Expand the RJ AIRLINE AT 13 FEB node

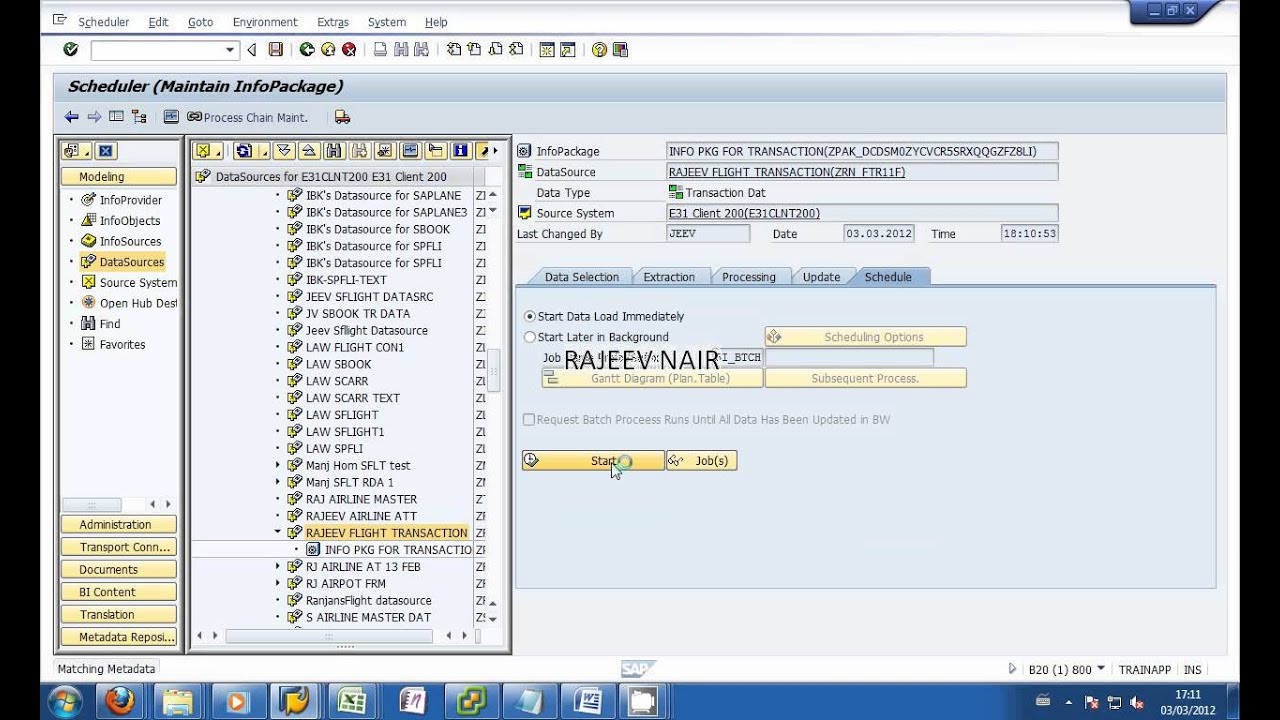[x=279, y=567]
